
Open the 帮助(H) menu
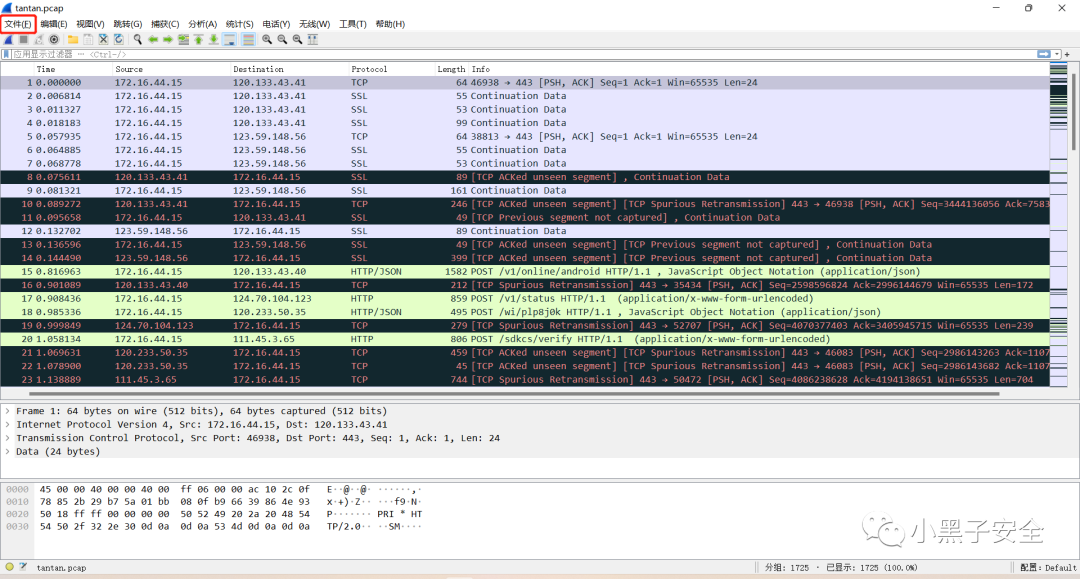coord(390,24)
